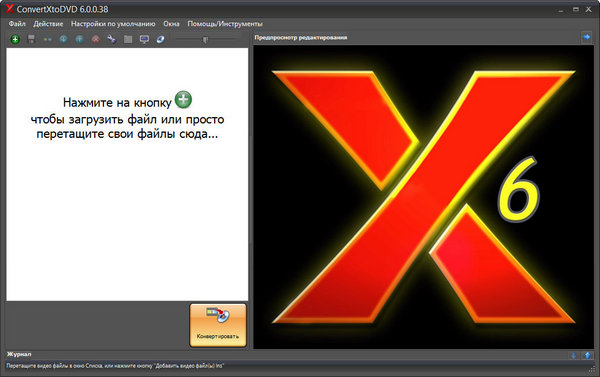Click the disc burn toolbar icon
The width and height of the screenshot is (600, 377).
tap(160, 39)
